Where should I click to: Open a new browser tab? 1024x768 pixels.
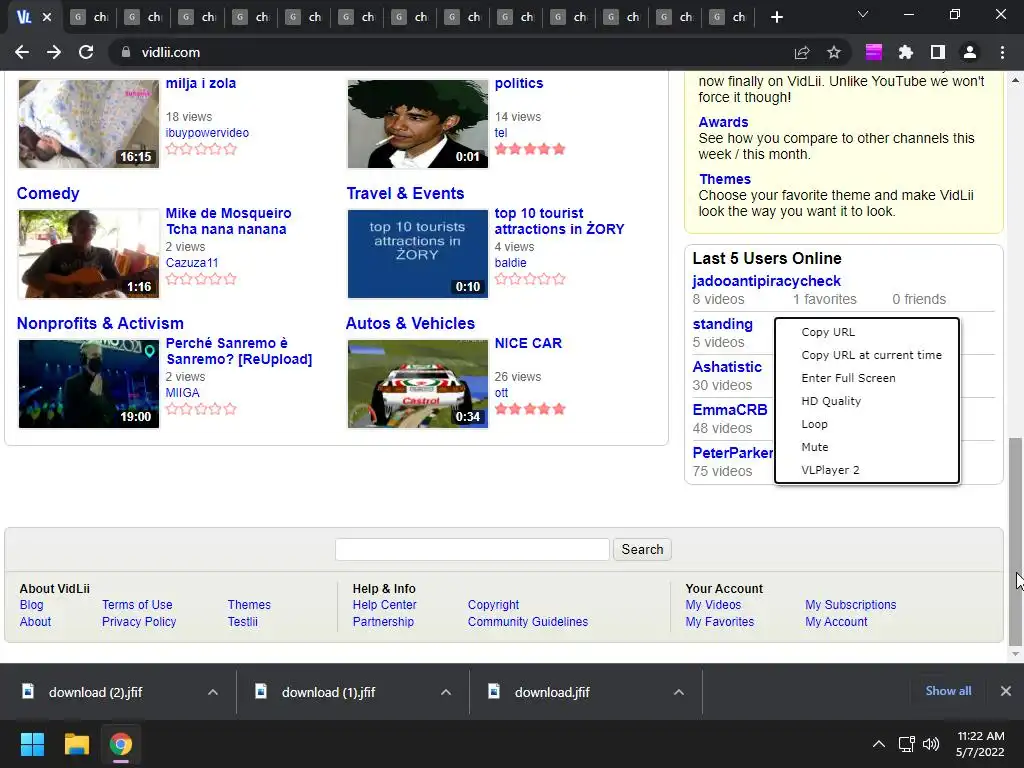coord(776,17)
